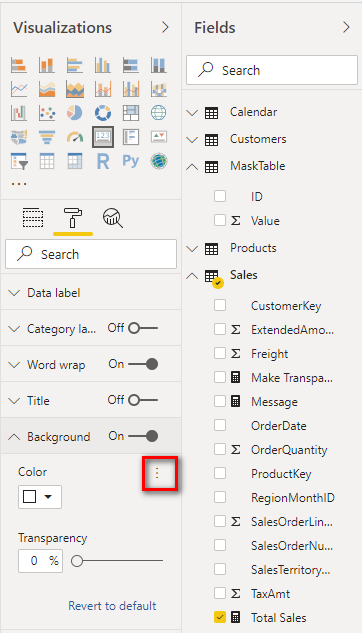Viewport: 363px width, 633px height.
Task: Select the Scatter chart visual
Action: 46,113
